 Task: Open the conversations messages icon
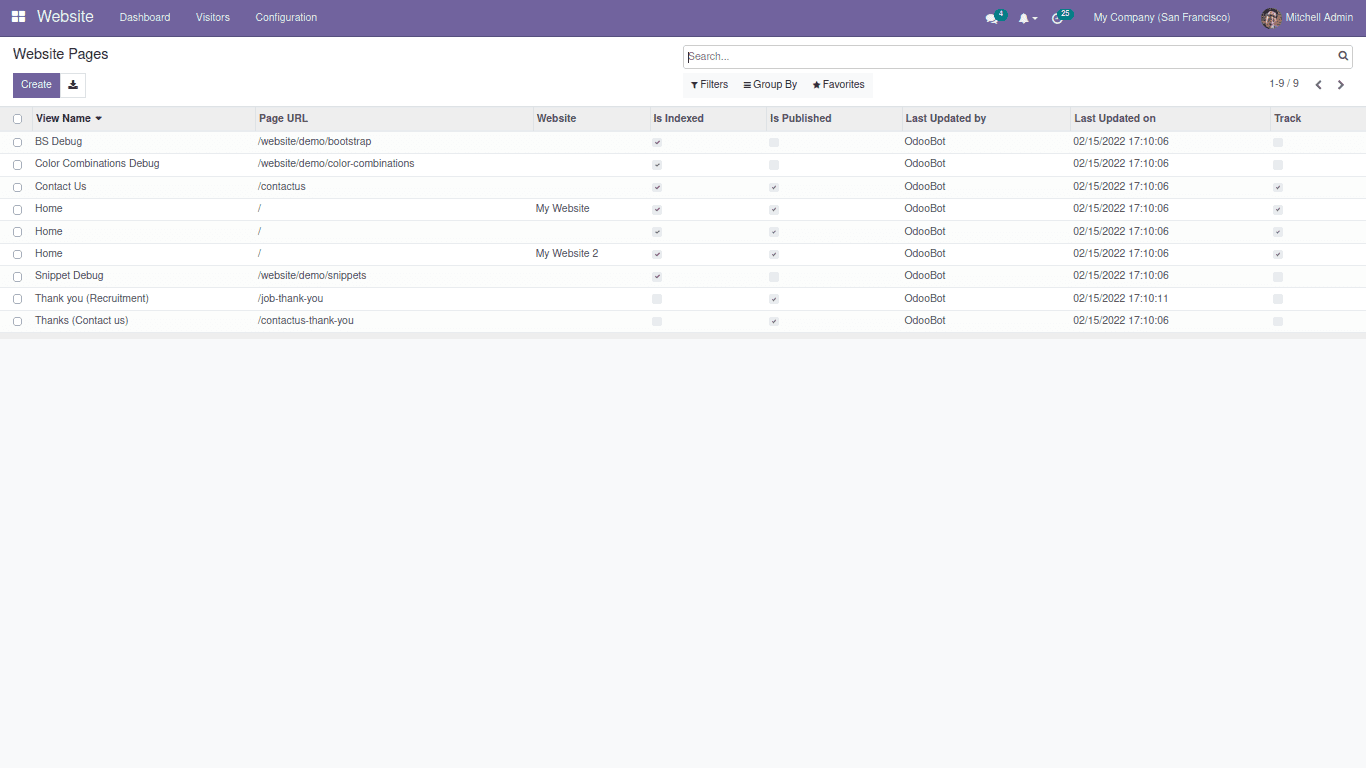pyautogui.click(x=991, y=18)
